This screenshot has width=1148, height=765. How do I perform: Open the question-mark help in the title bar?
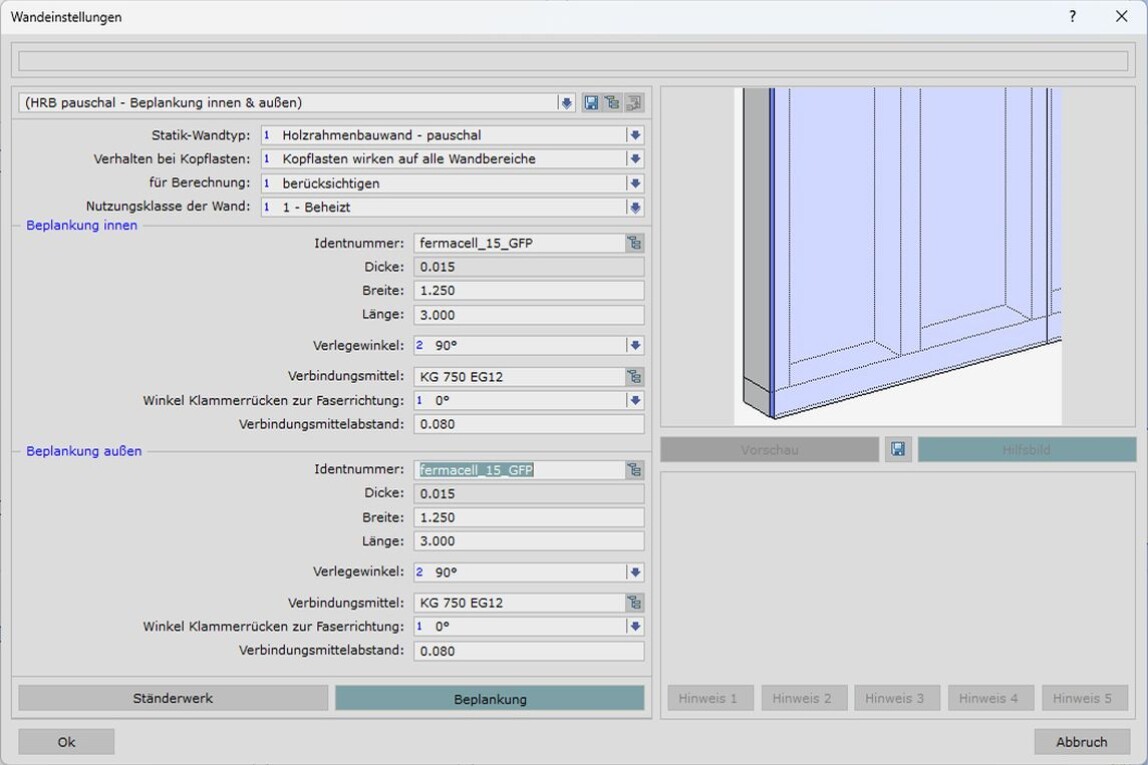coord(1073,16)
